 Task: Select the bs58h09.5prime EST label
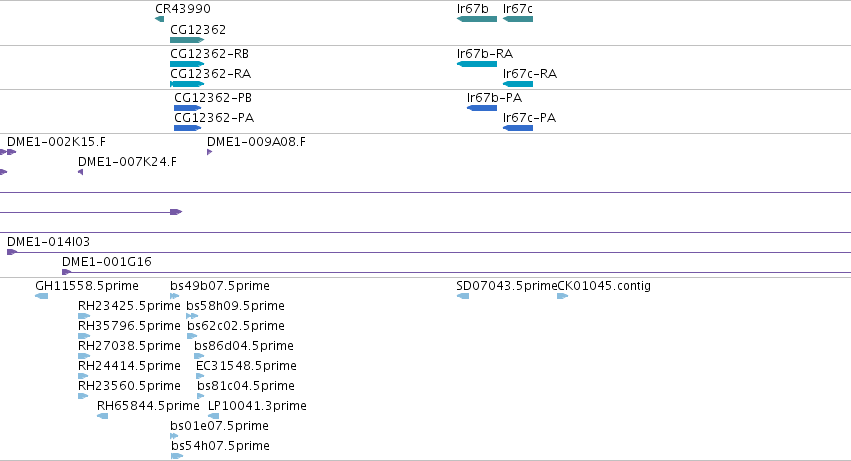236,306
